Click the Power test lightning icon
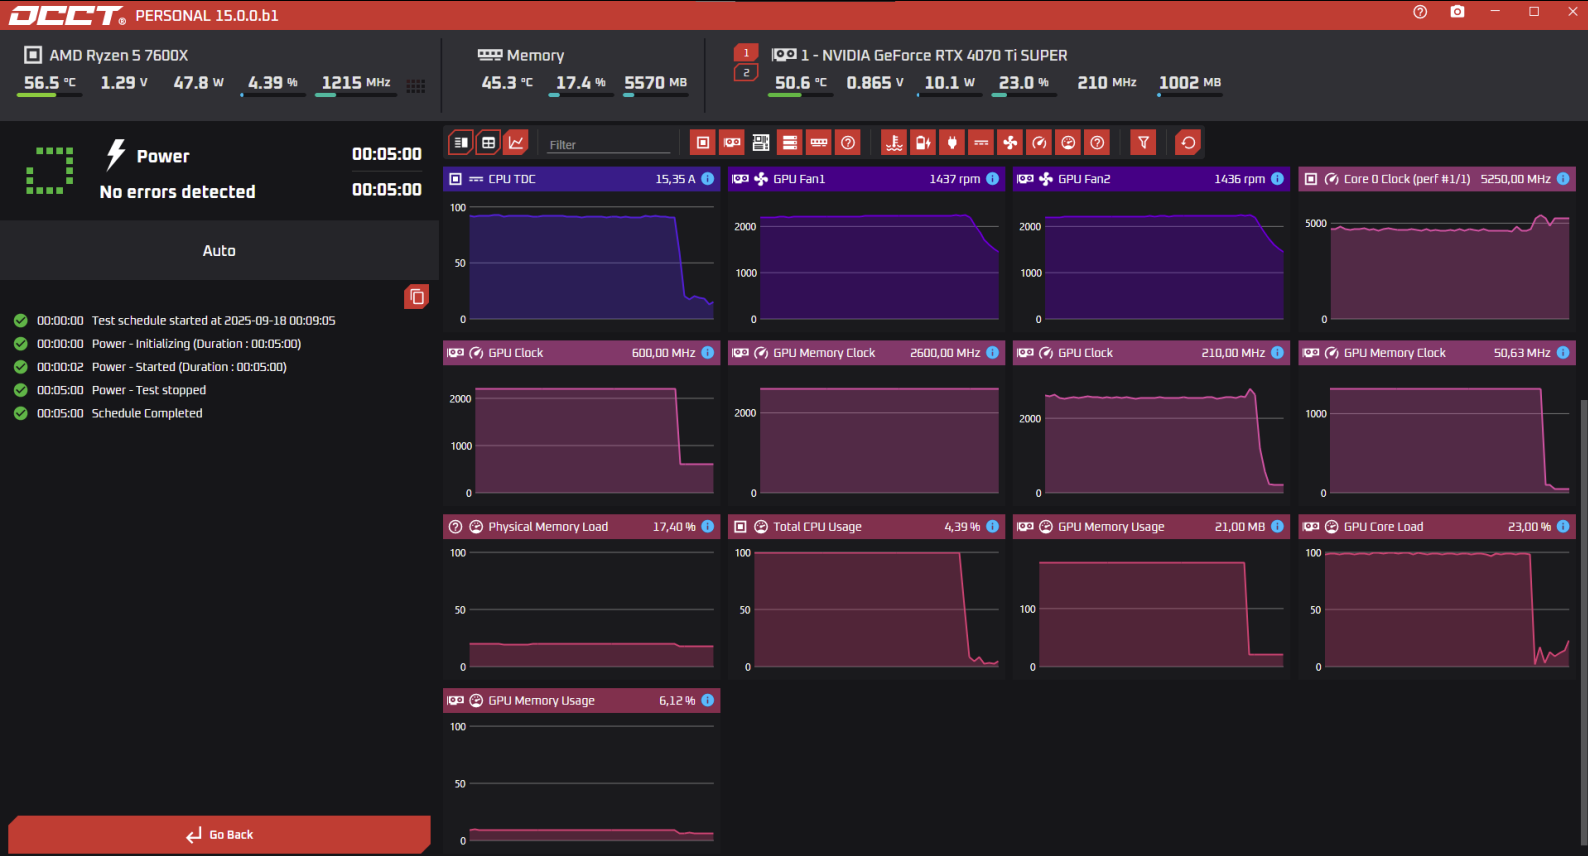The width and height of the screenshot is (1588, 856). [x=116, y=154]
